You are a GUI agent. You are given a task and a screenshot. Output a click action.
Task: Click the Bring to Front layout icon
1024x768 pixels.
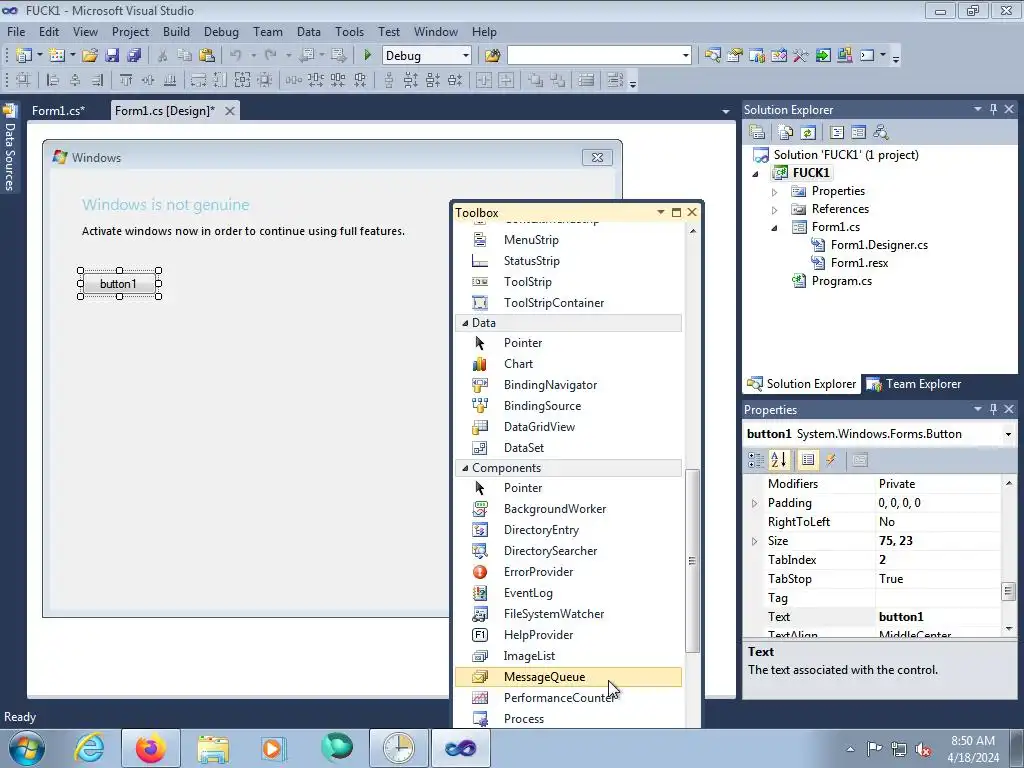[536, 80]
